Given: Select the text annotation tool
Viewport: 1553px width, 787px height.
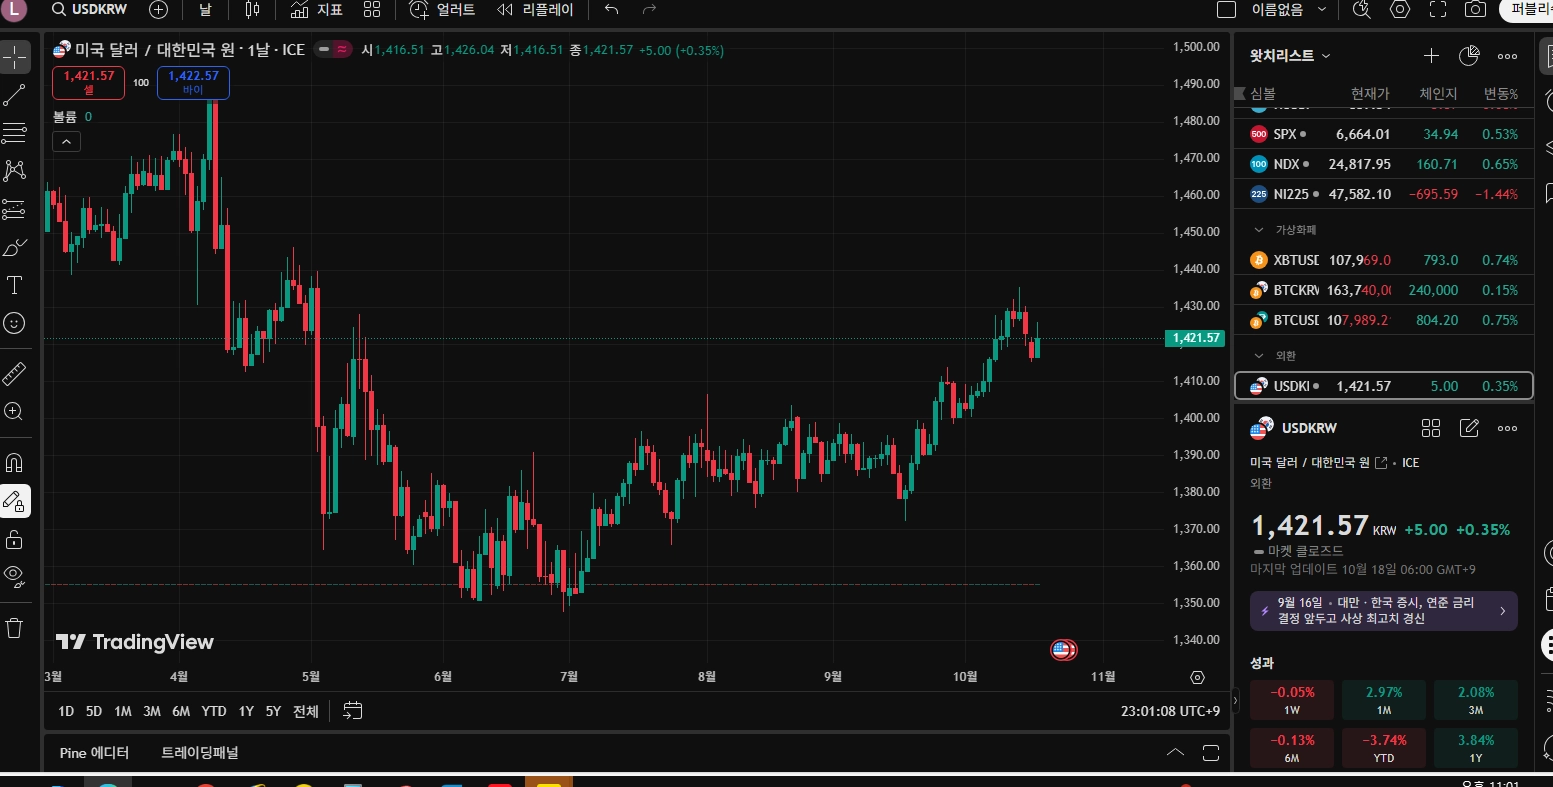Looking at the screenshot, I should click(x=15, y=286).
